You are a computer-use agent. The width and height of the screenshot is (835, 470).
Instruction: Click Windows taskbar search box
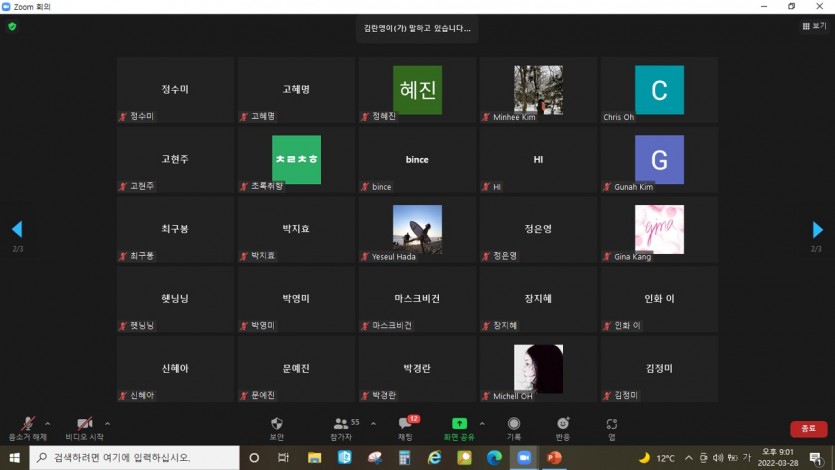point(134,458)
